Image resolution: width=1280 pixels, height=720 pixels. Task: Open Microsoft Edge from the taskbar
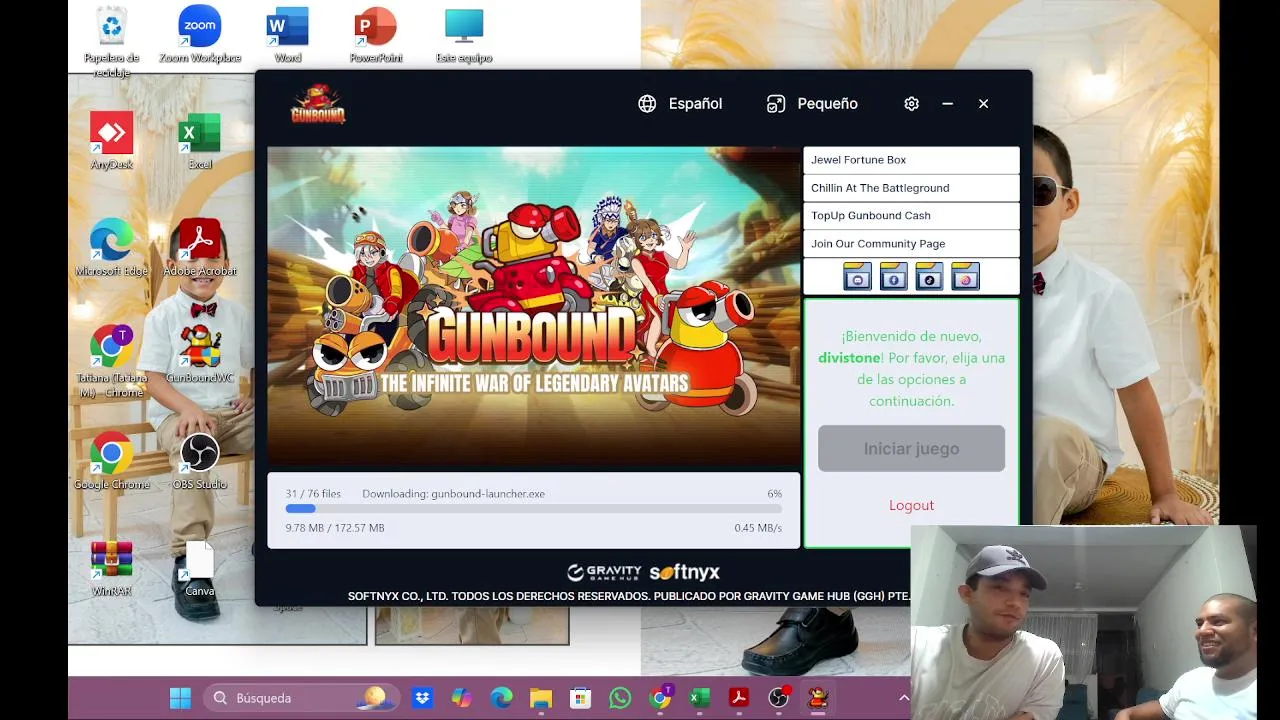click(x=501, y=698)
